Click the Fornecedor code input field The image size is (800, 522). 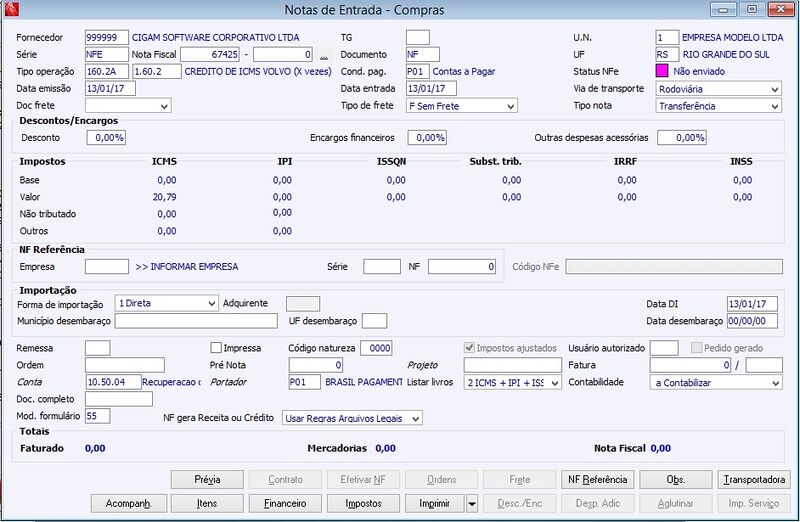pos(107,38)
